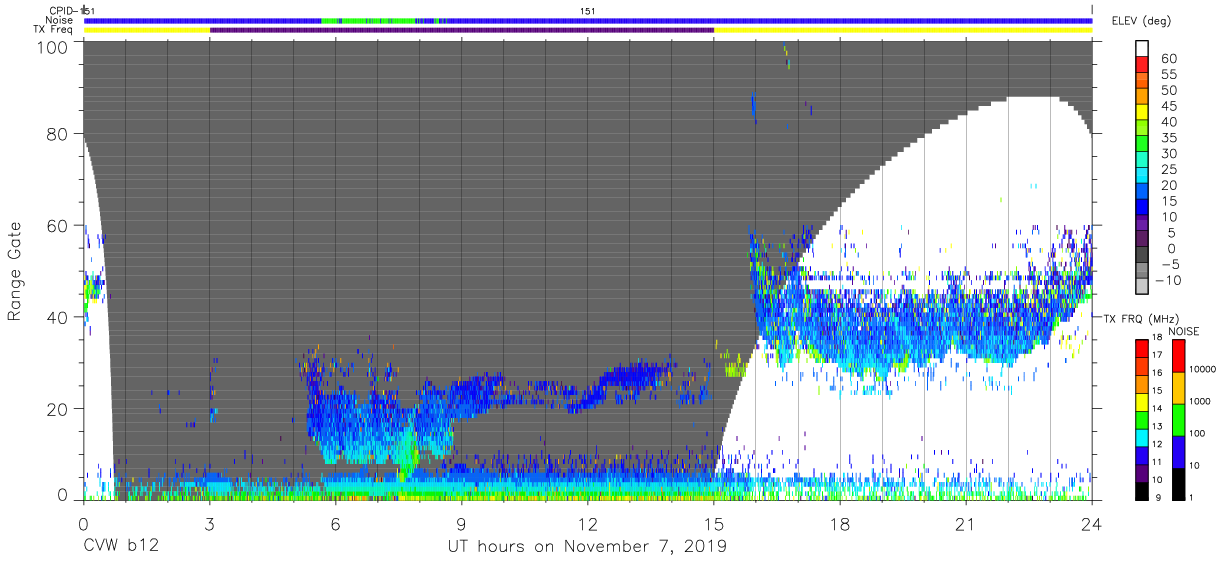
Task: Click the x-axis tick label '24'
Action: (1092, 524)
